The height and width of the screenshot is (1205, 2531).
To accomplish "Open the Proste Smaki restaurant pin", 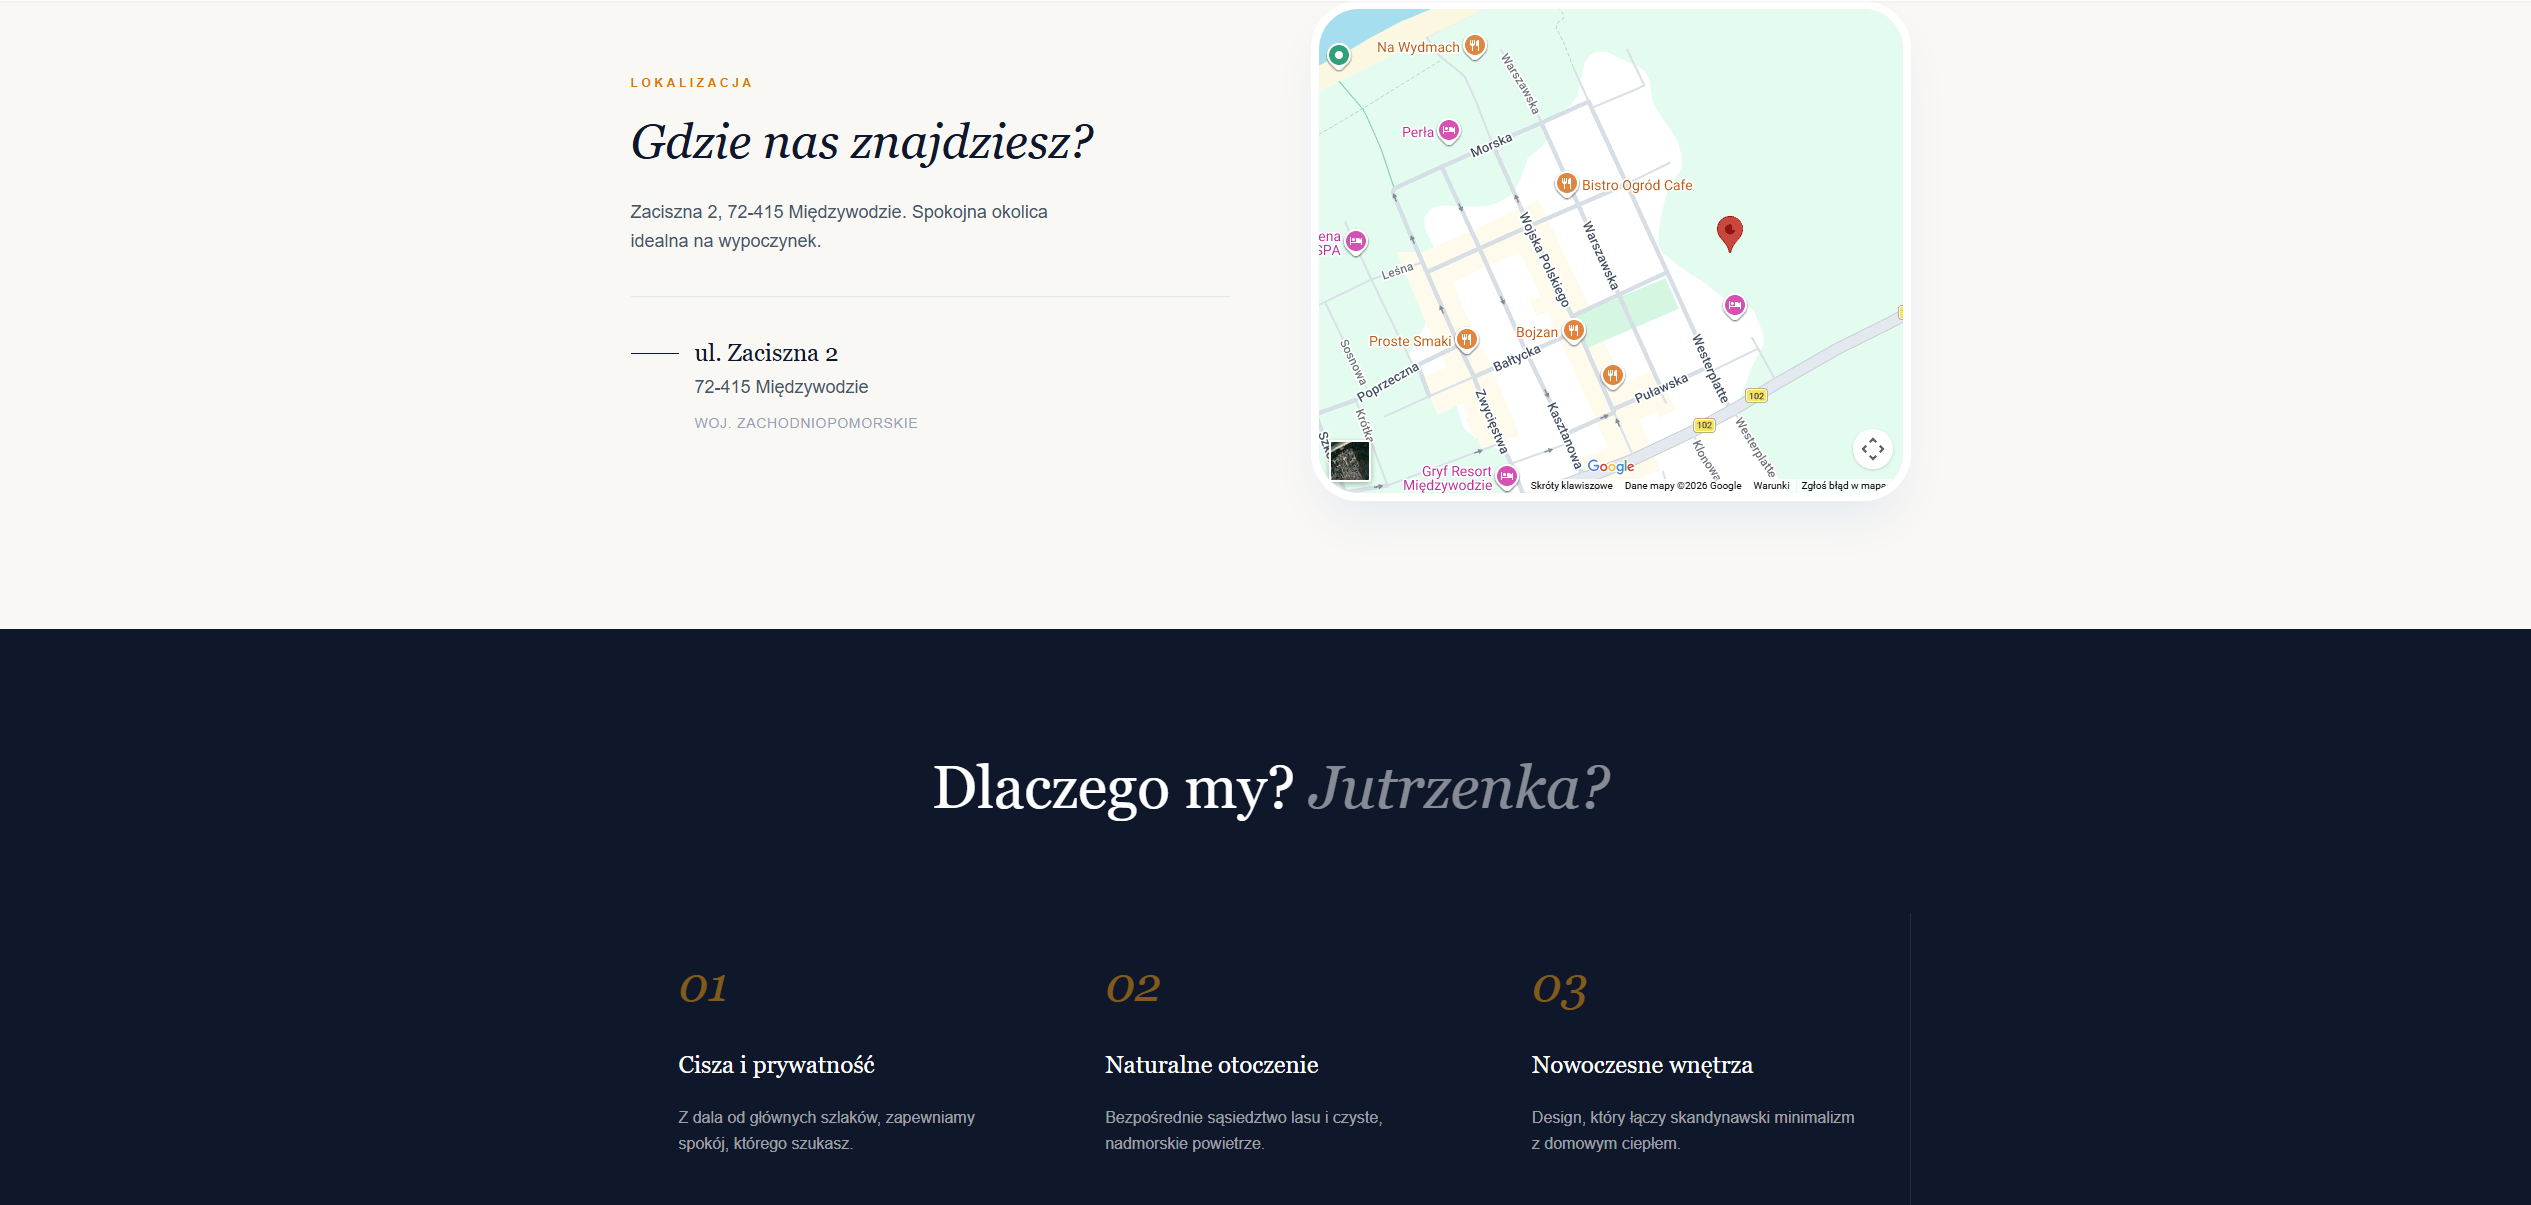I will pos(1466,340).
